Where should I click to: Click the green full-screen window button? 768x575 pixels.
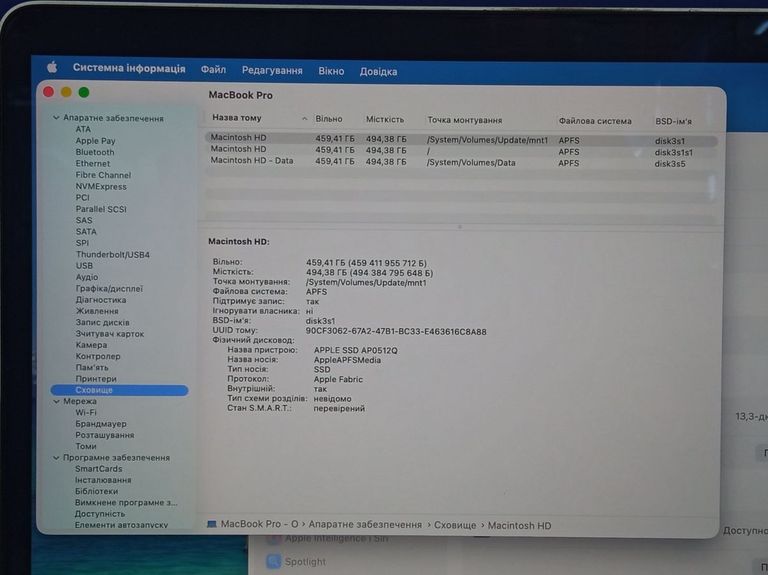coord(84,92)
